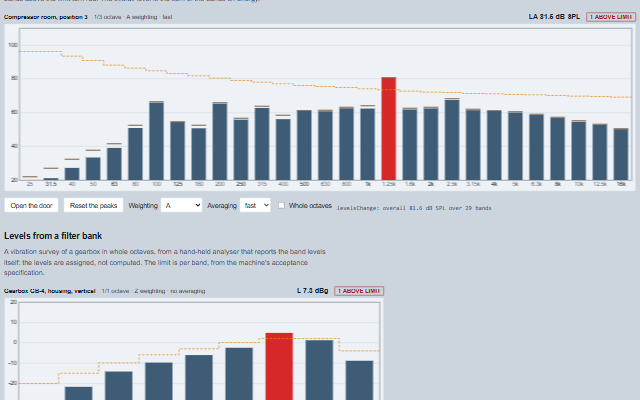Image resolution: width=640 pixels, height=400 pixels.
Task: Select the 315 Hz bar in compressor chart
Action: (262, 144)
